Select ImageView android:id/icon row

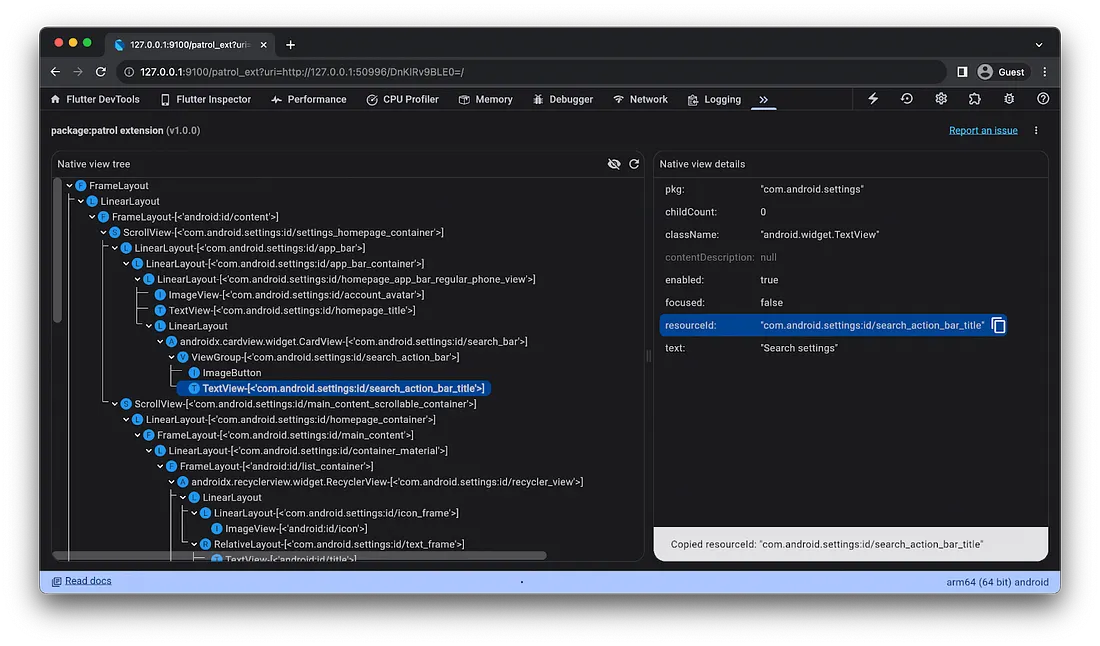(x=289, y=529)
